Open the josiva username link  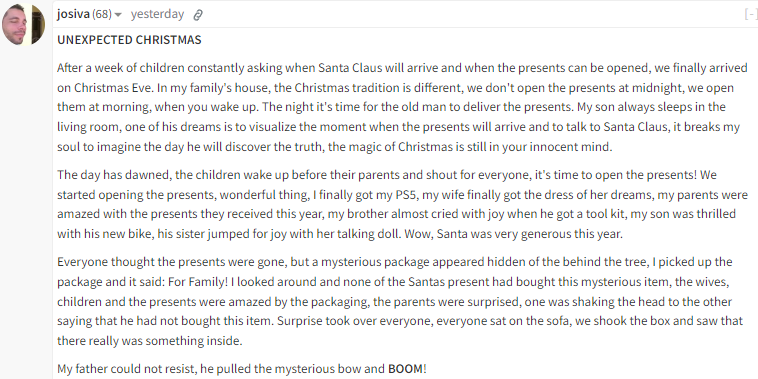[x=73, y=15]
